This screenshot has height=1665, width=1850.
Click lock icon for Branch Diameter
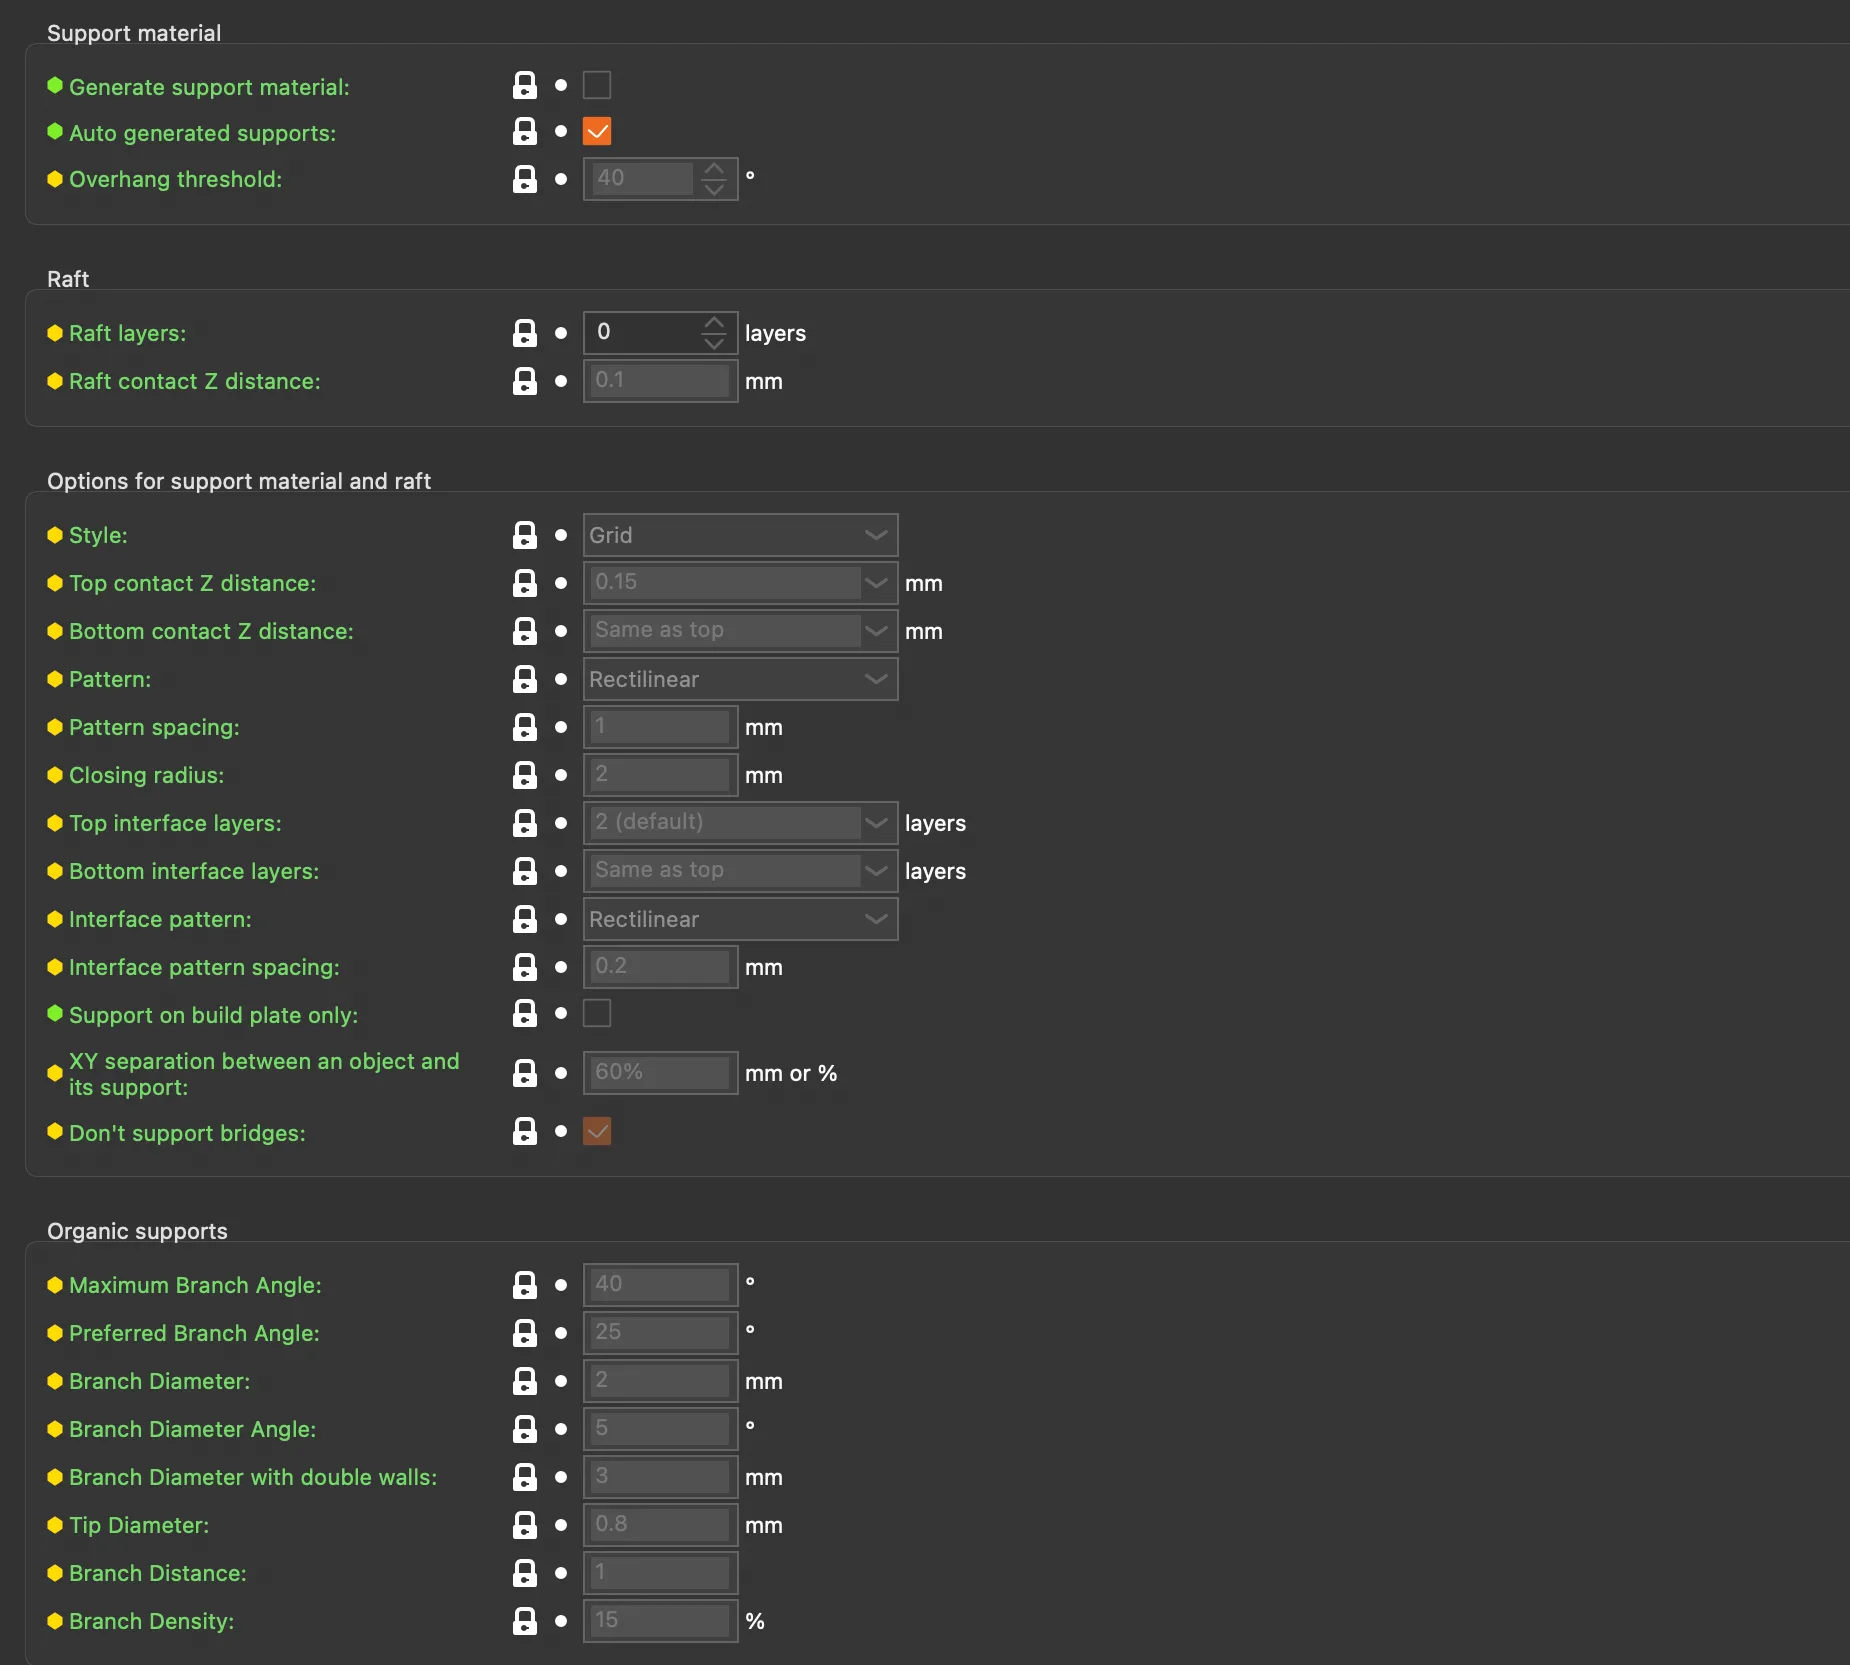coord(525,1381)
